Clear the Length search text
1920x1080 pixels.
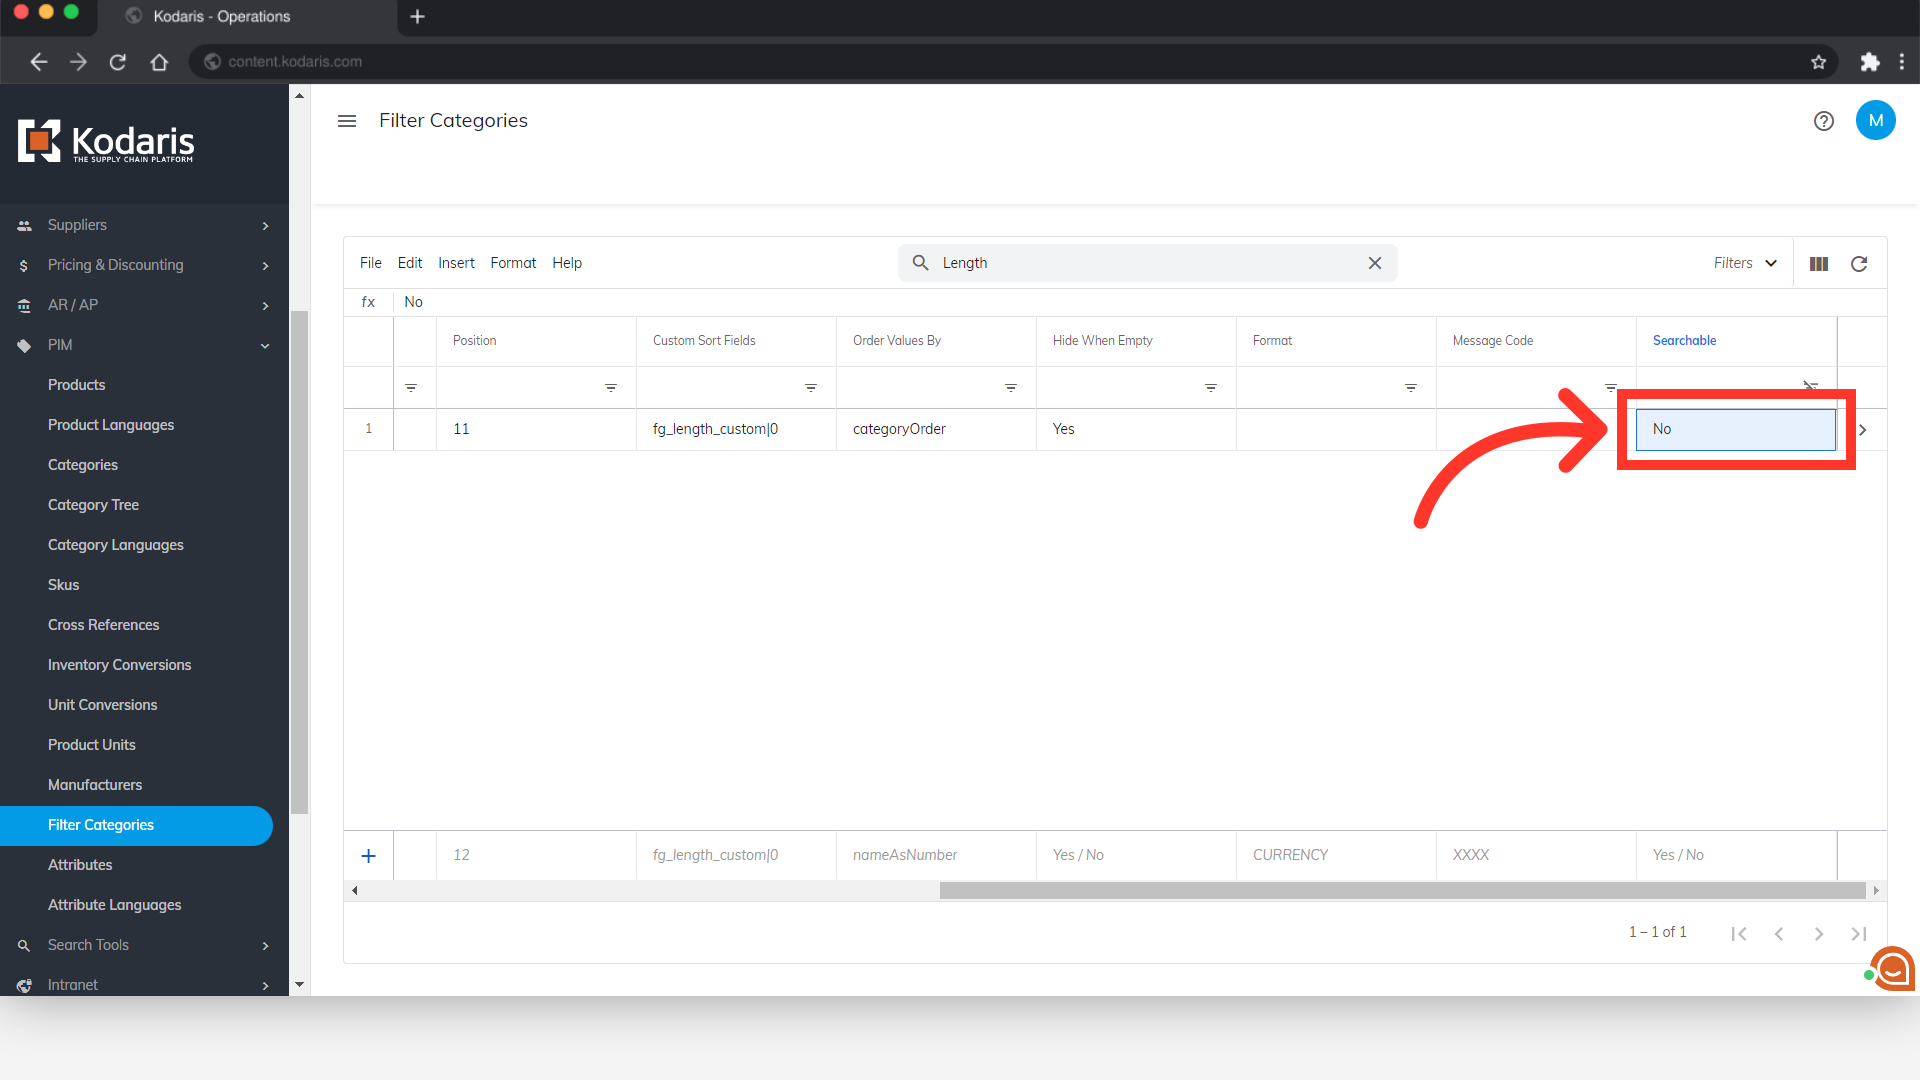tap(1375, 263)
